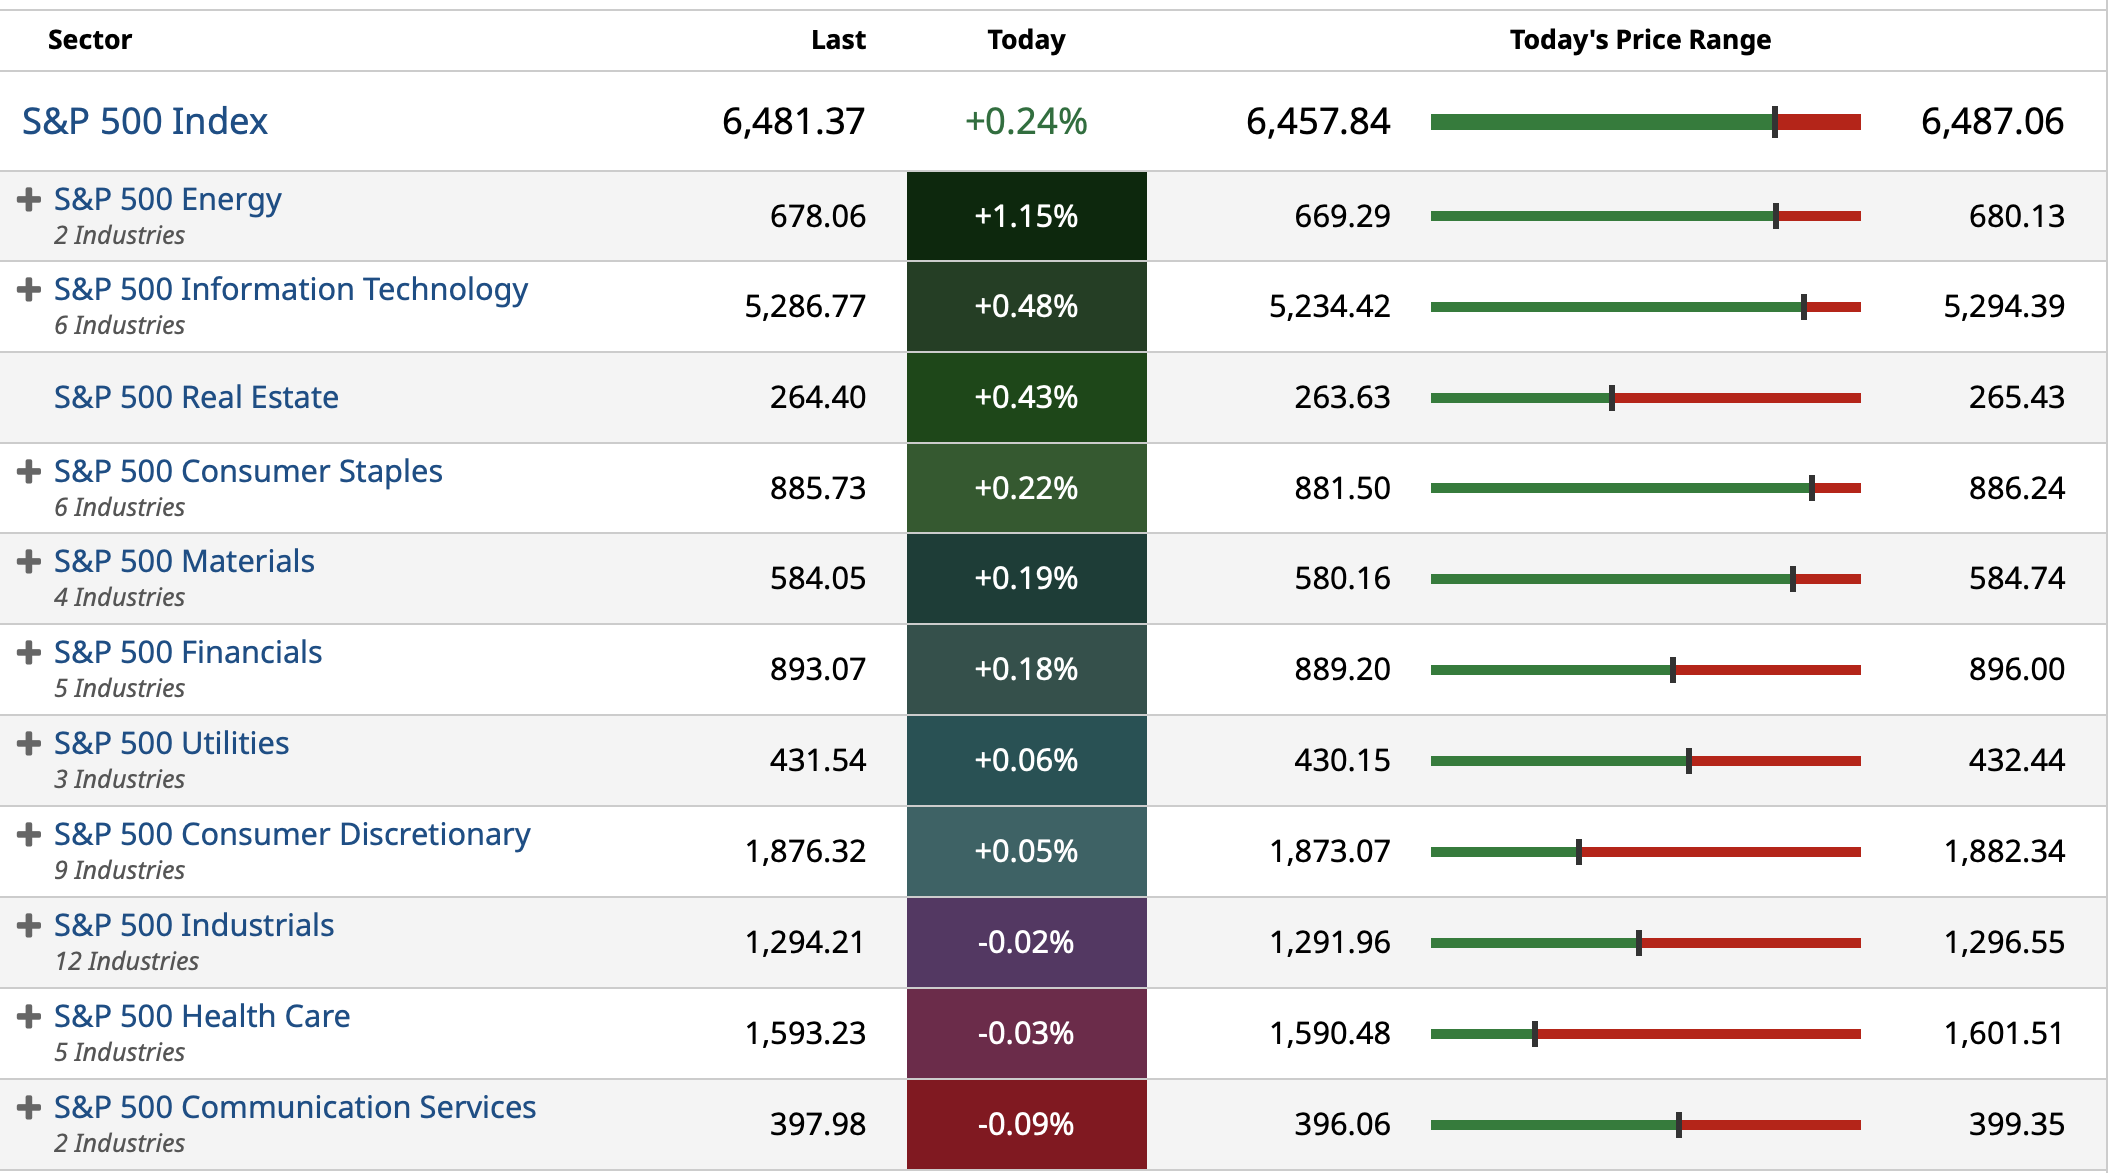The image size is (2116, 1176).
Task: Expand S&P 500 Information Technology industries
Action: point(29,289)
